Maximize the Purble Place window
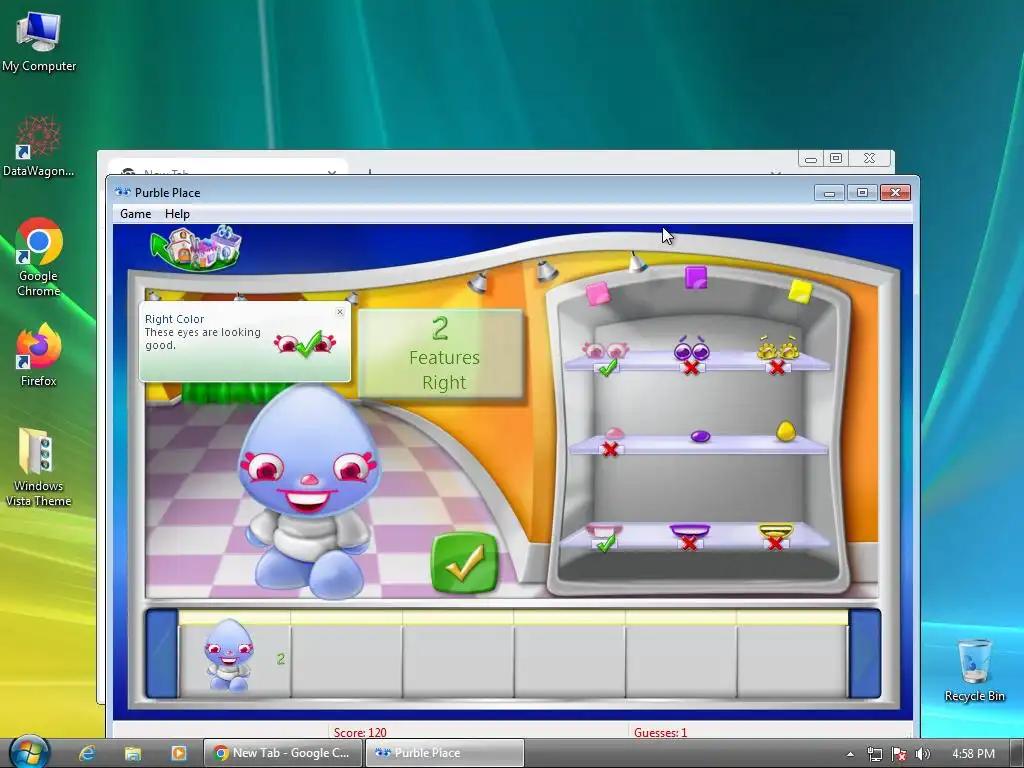The height and width of the screenshot is (768, 1024). tap(862, 193)
